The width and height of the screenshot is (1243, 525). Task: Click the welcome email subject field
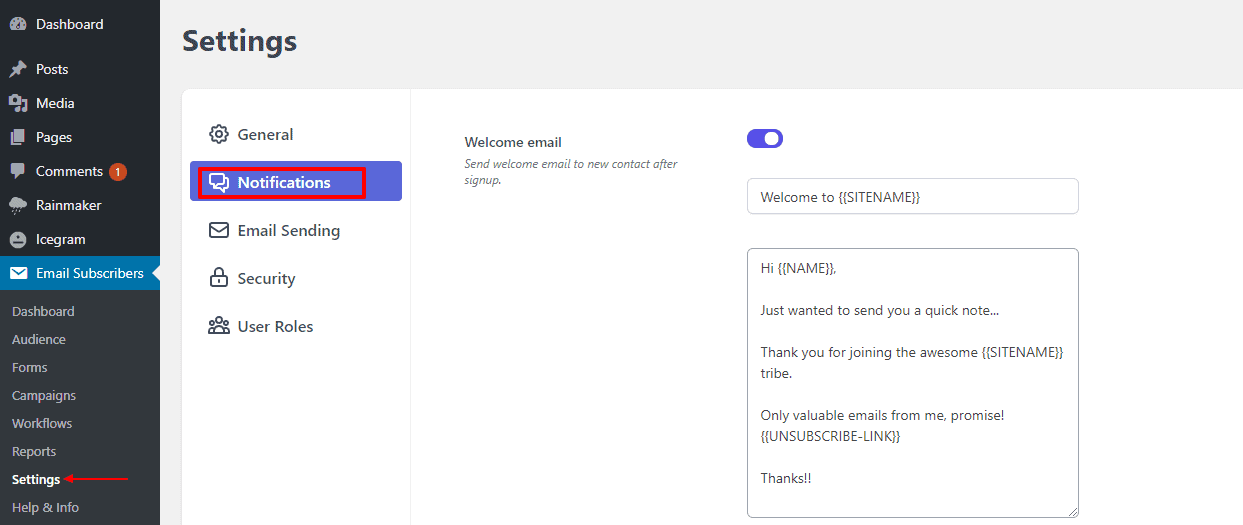point(913,196)
